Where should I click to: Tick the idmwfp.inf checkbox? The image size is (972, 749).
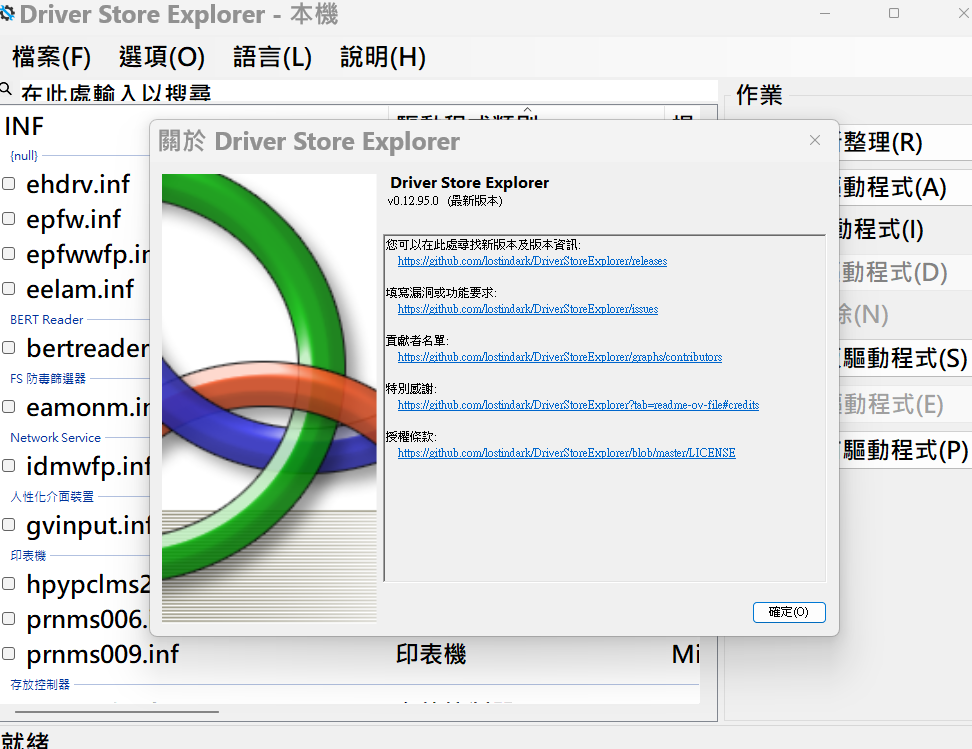pyautogui.click(x=9, y=466)
